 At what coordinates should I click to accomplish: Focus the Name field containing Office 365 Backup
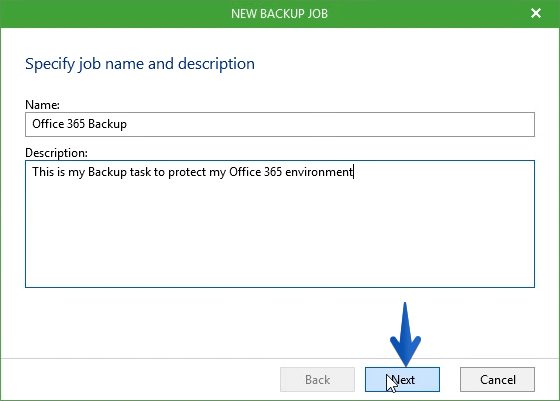(x=280, y=124)
